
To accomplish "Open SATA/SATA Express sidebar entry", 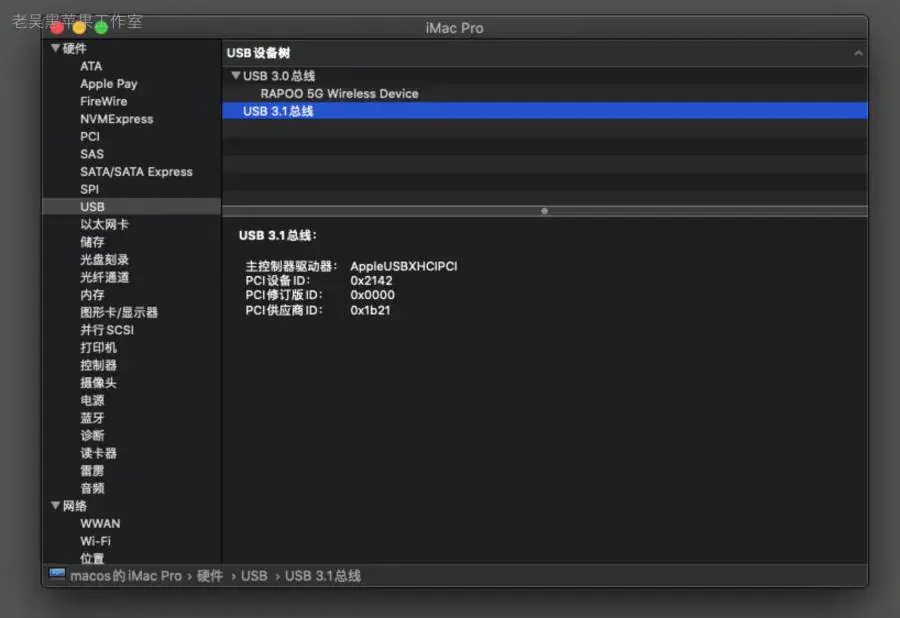I will tap(136, 172).
